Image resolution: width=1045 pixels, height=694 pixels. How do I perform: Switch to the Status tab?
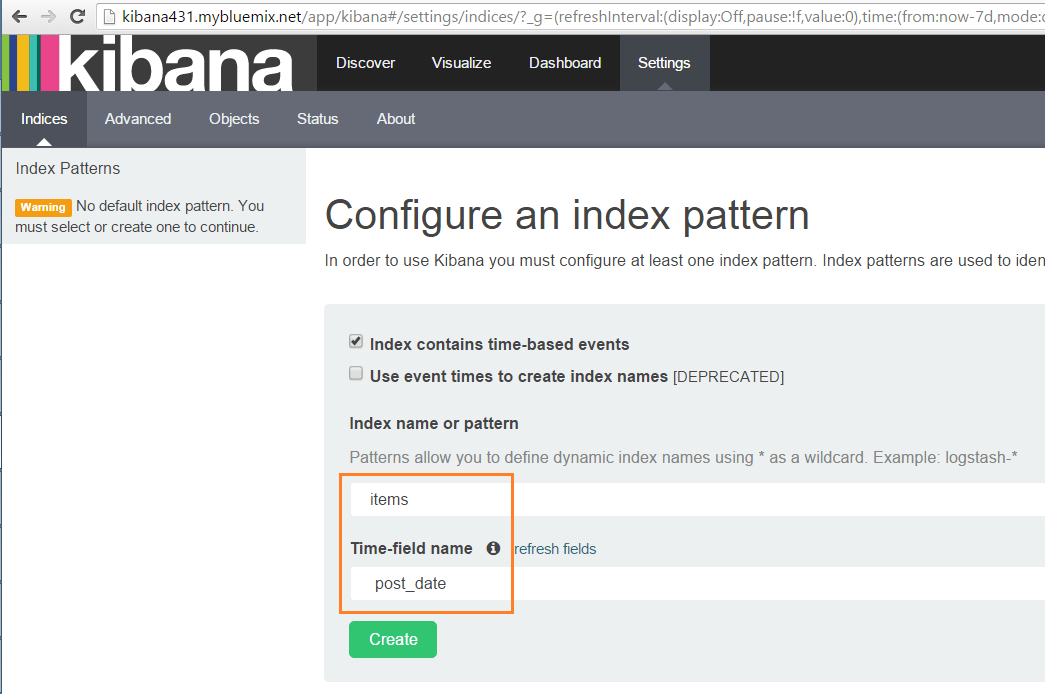(317, 119)
